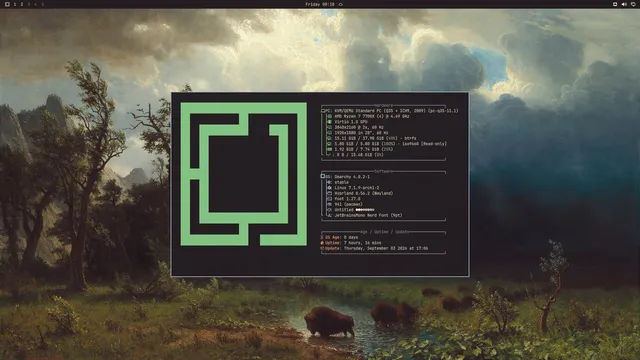Click the Software section header label
640x360 pixels.
[x=383, y=171]
